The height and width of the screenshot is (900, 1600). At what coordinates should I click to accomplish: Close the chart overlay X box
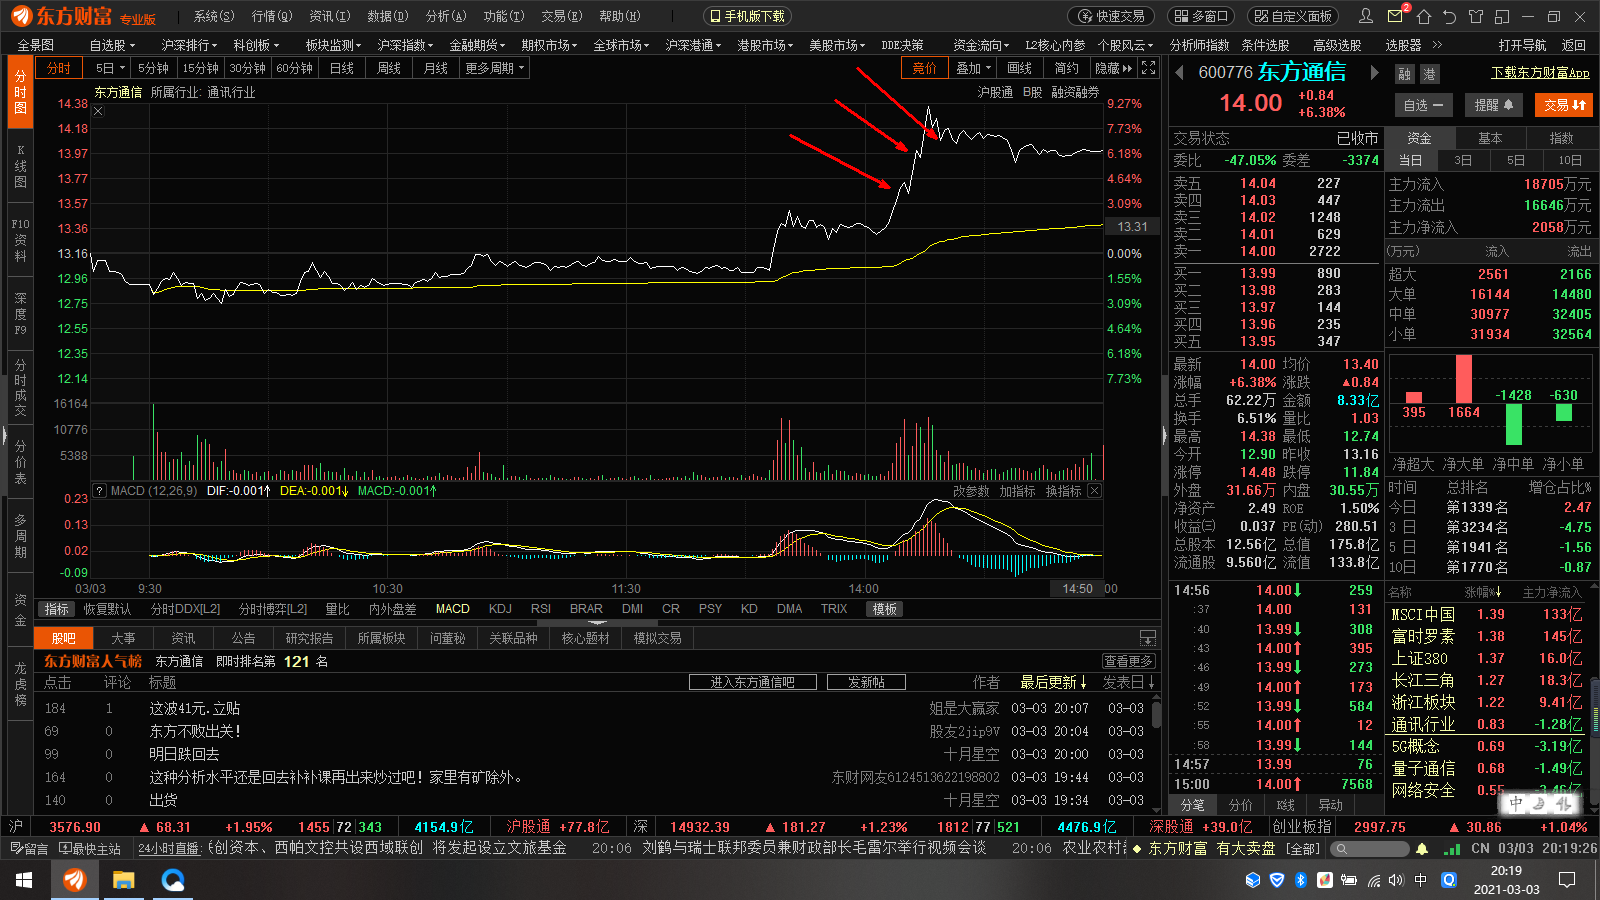(98, 111)
